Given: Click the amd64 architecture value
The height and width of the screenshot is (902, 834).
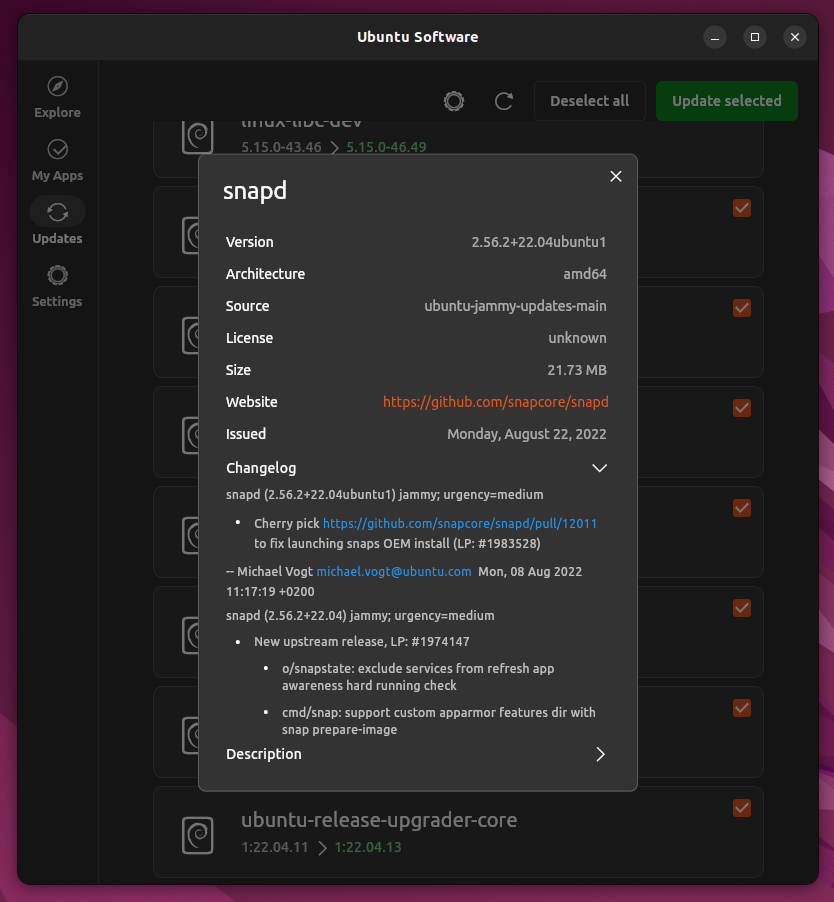Looking at the screenshot, I should pyautogui.click(x=585, y=274).
